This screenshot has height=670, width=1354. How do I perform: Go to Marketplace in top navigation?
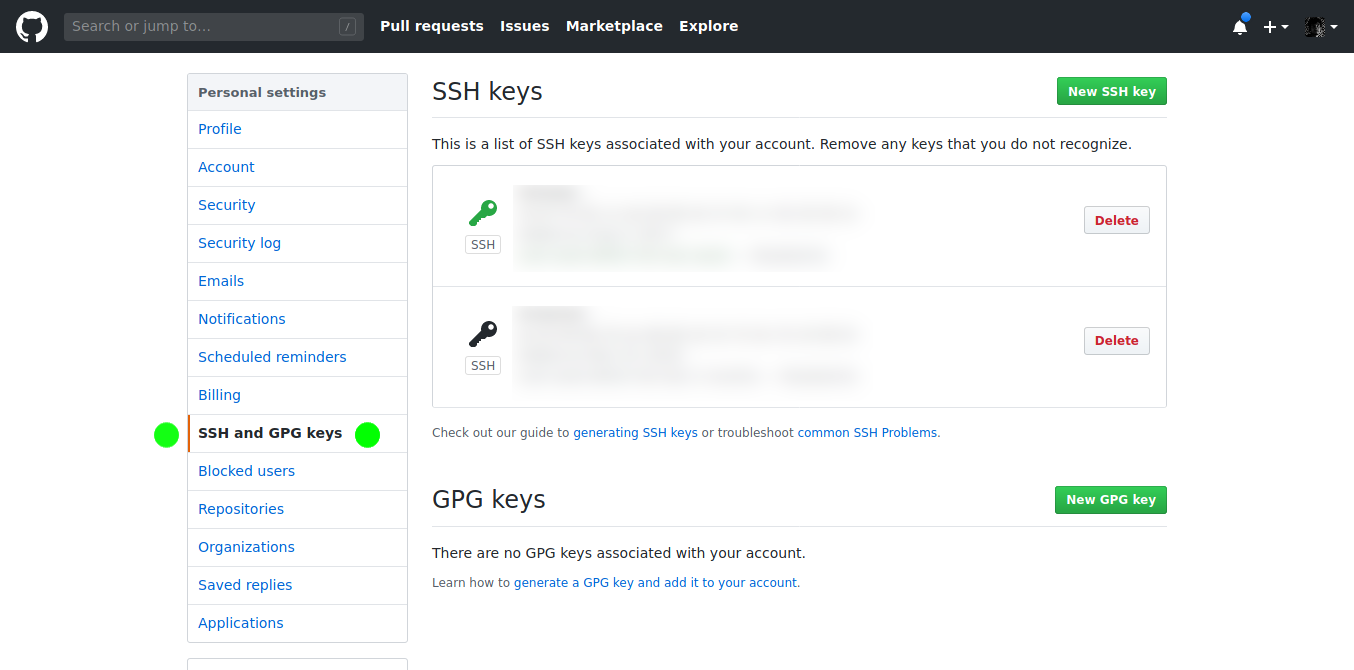[614, 26]
